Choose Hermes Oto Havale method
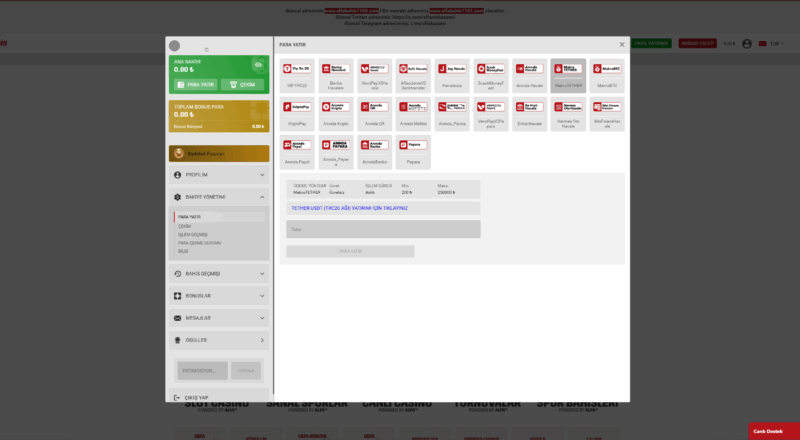This screenshot has height=440, width=800. coord(568,114)
